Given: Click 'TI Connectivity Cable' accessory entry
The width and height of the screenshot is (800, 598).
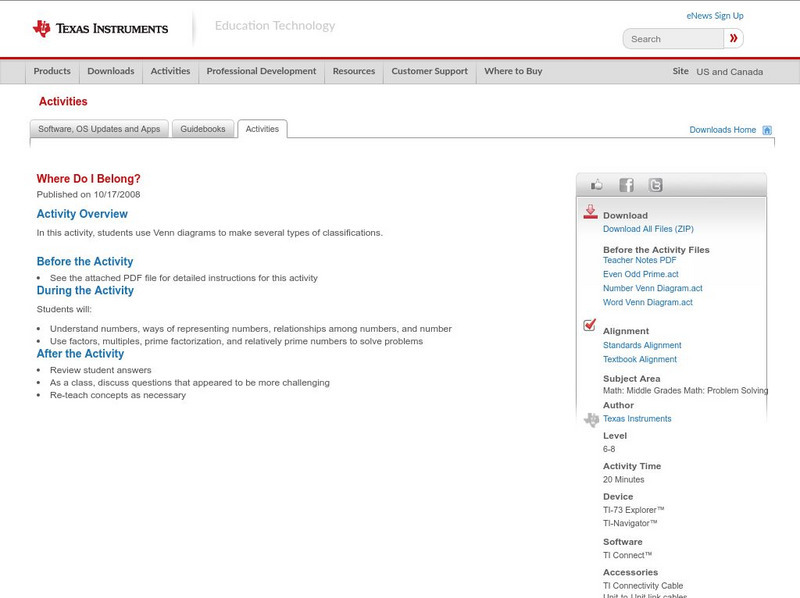Looking at the screenshot, I should coord(643,586).
